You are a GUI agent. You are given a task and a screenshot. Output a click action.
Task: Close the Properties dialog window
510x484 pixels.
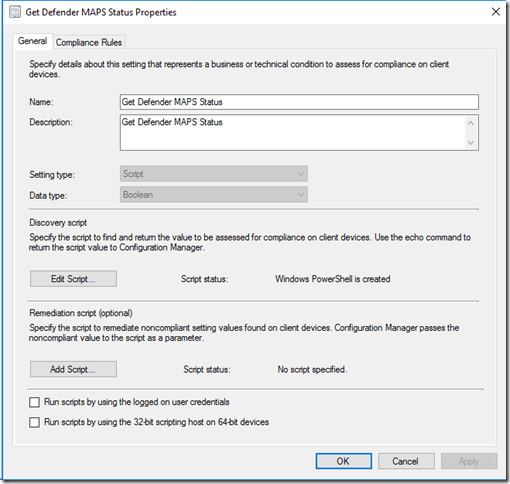point(496,12)
